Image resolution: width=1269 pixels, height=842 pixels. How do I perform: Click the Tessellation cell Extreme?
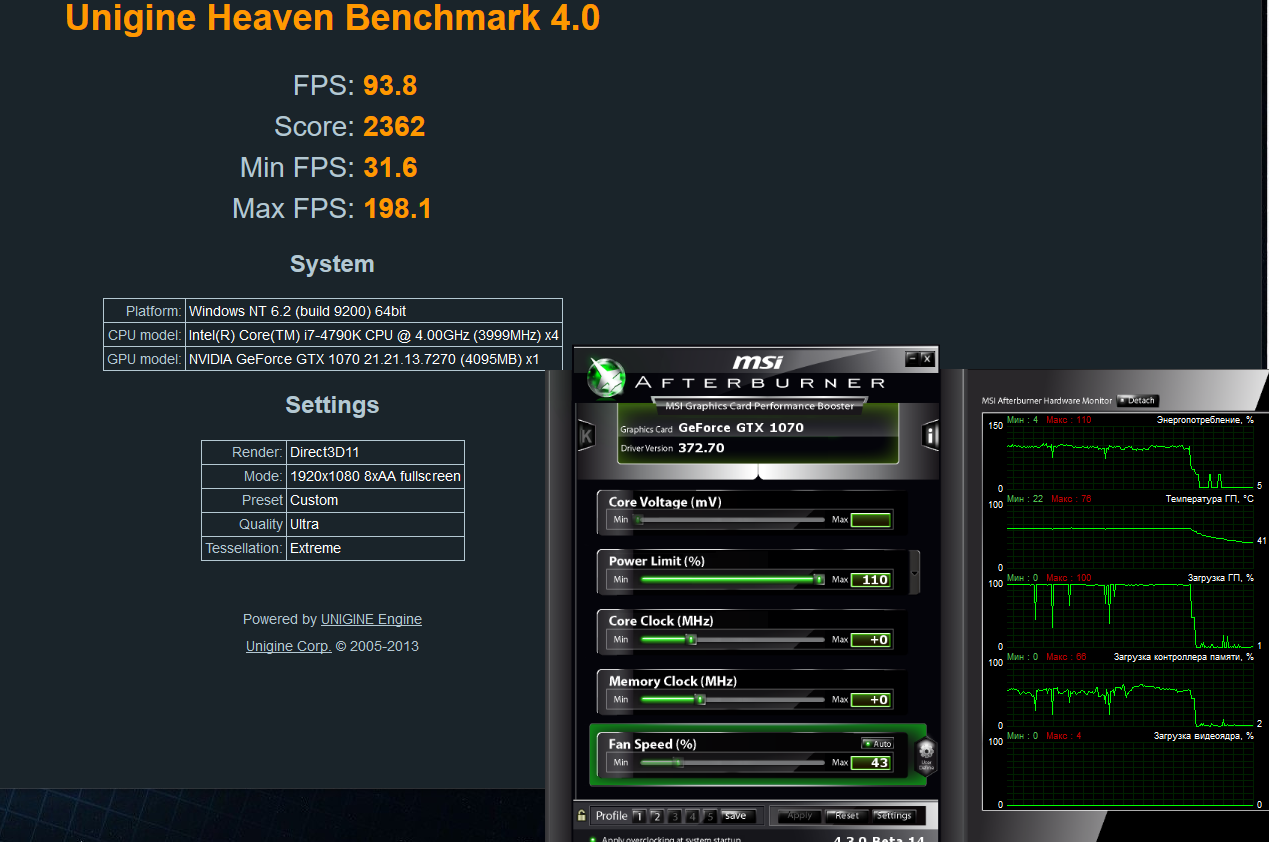[375, 548]
